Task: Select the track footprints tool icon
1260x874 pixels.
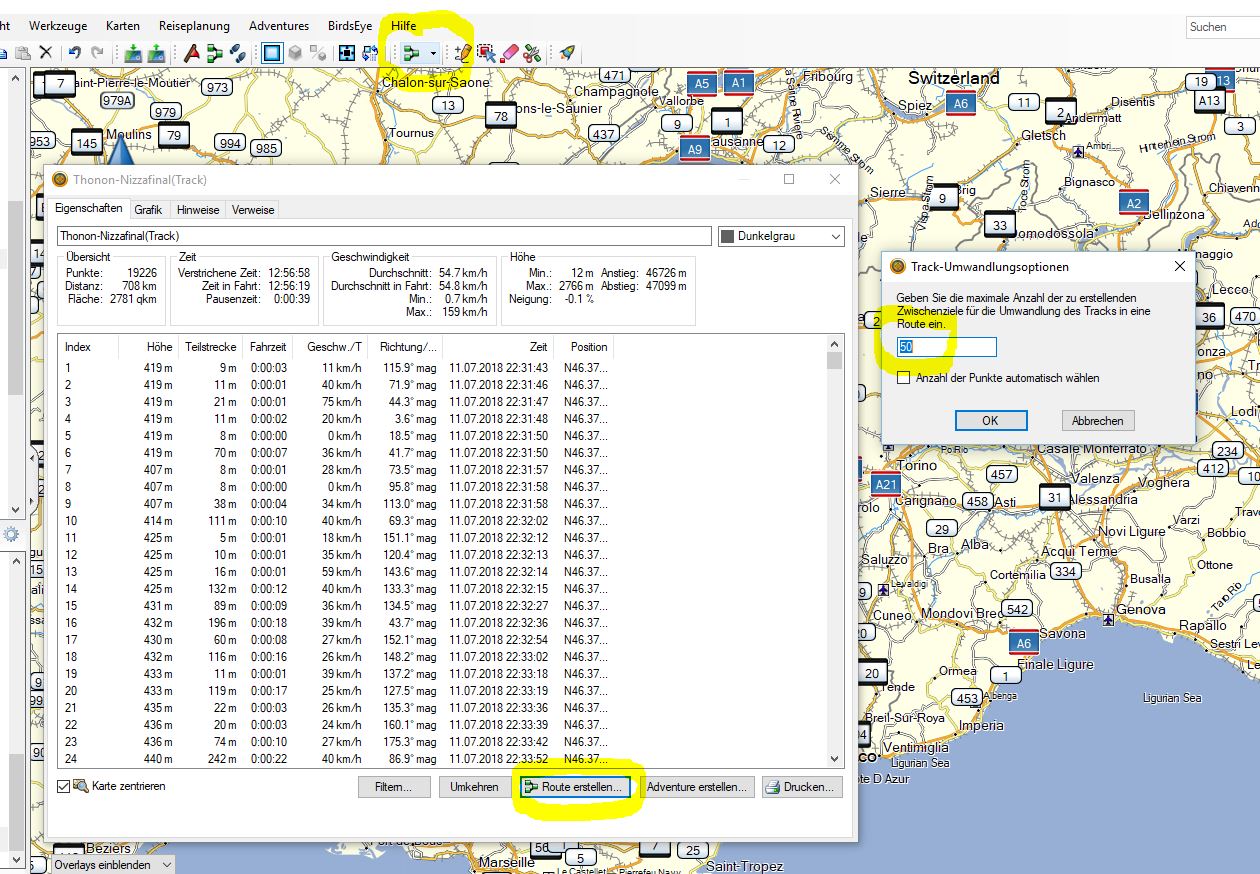Action: click(x=237, y=53)
